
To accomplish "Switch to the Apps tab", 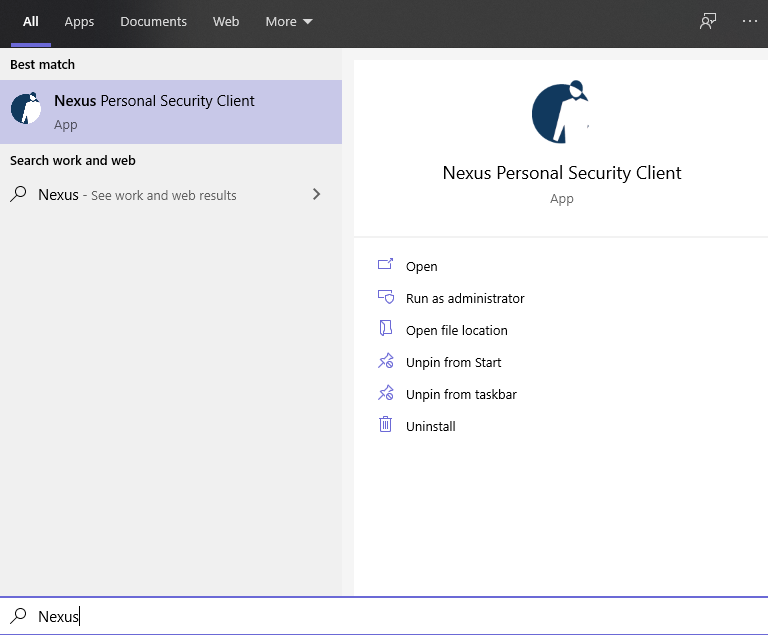I will 79,22.
